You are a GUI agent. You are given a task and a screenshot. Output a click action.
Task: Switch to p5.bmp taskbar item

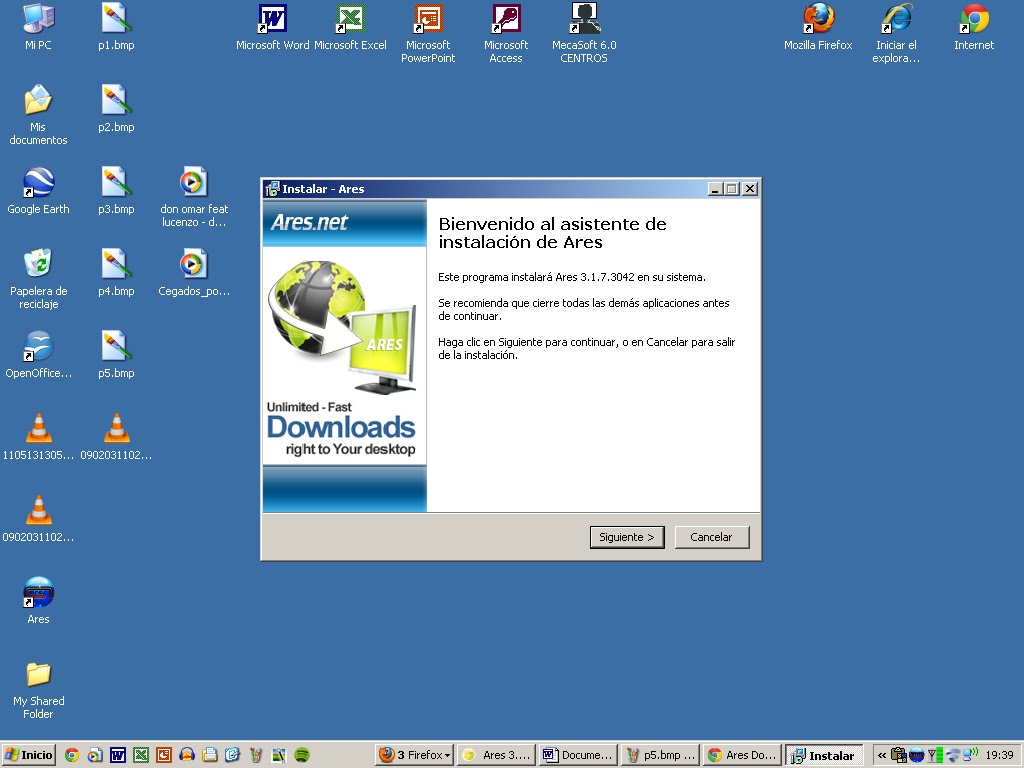pos(660,755)
